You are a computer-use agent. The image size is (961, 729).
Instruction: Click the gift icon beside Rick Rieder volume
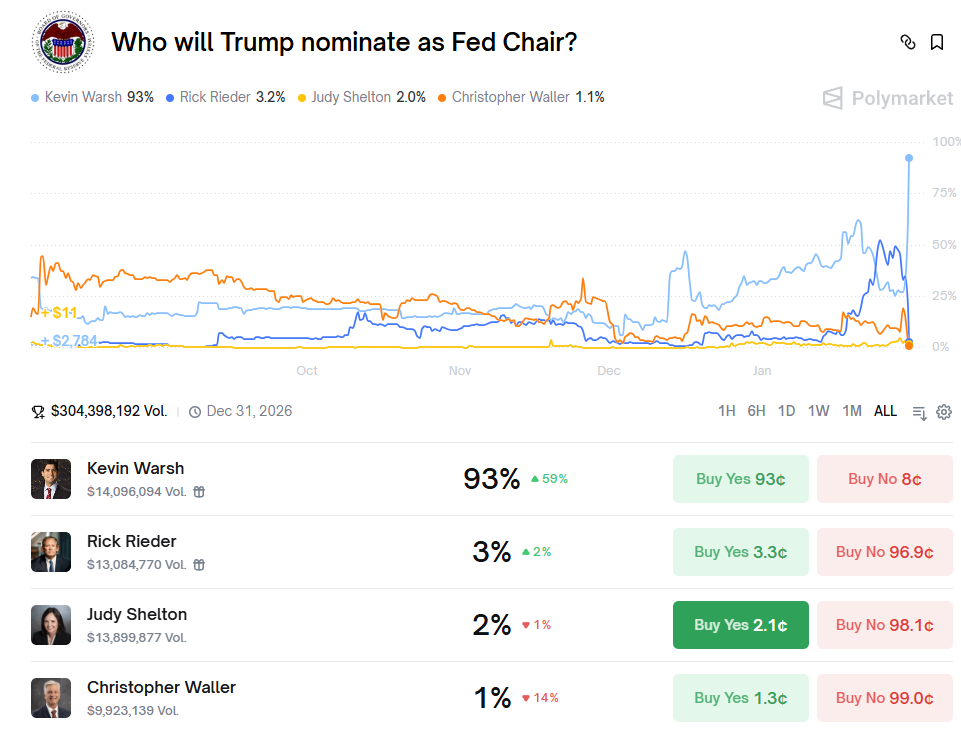[199, 565]
